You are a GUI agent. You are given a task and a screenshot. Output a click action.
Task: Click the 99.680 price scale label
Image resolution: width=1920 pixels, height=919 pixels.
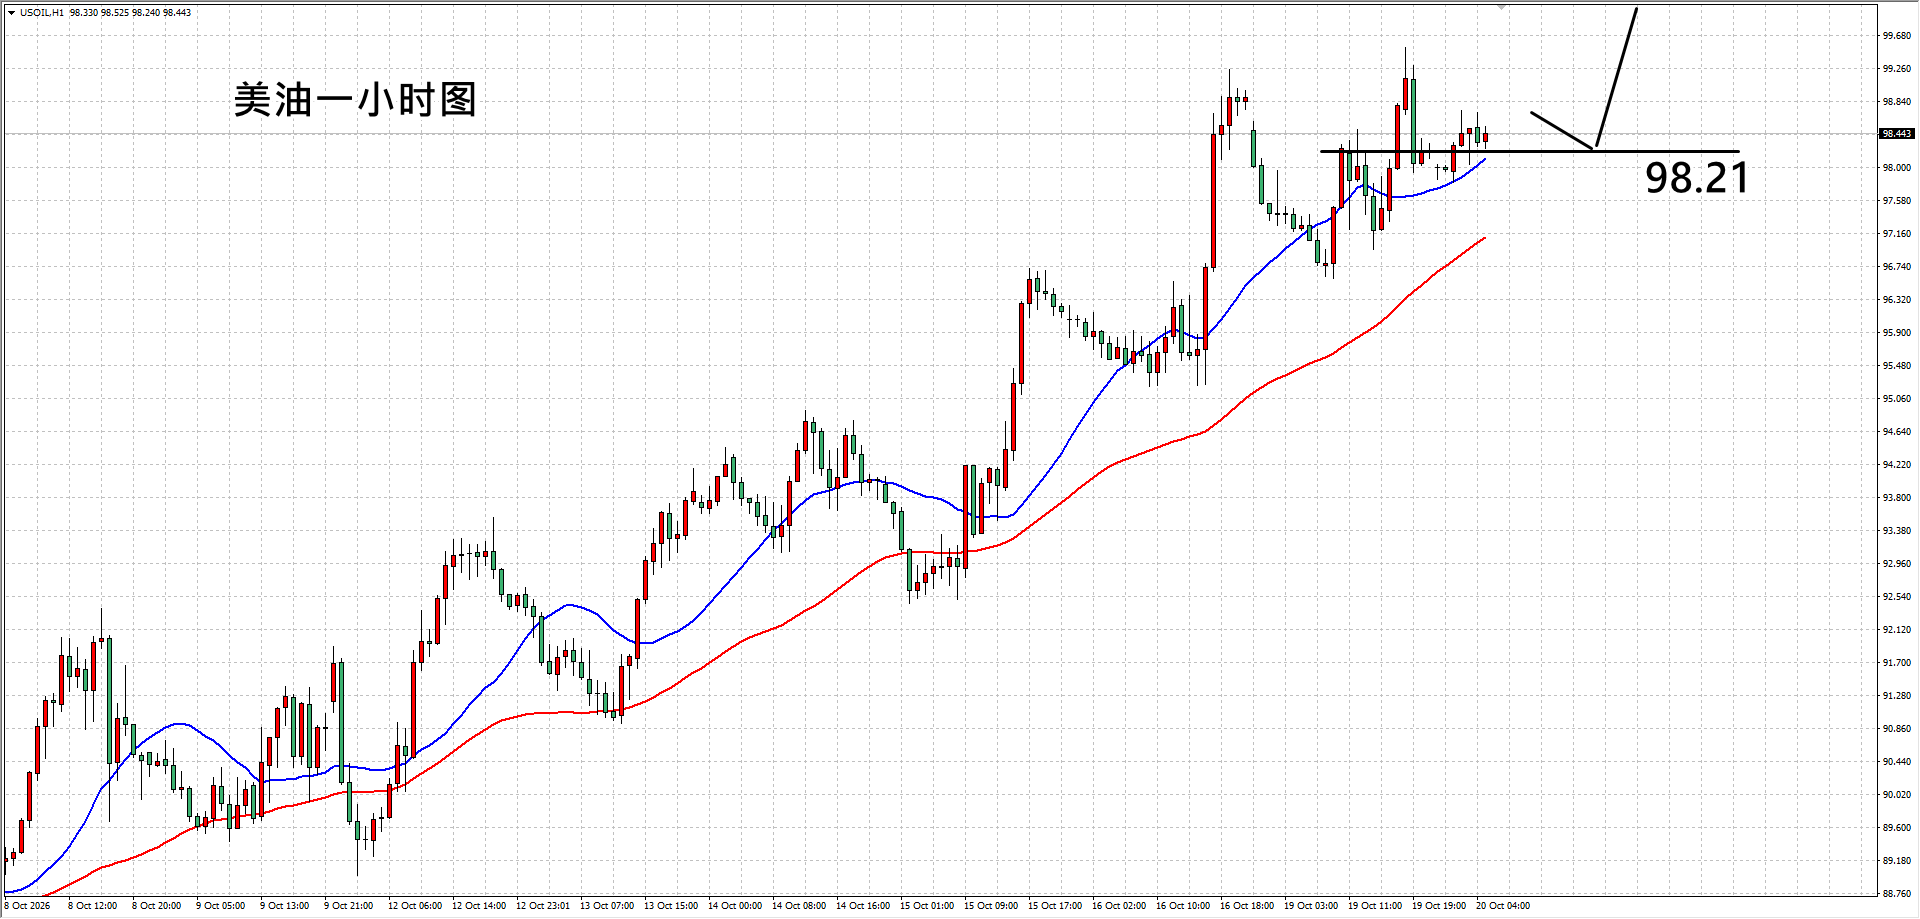pyautogui.click(x=1897, y=36)
